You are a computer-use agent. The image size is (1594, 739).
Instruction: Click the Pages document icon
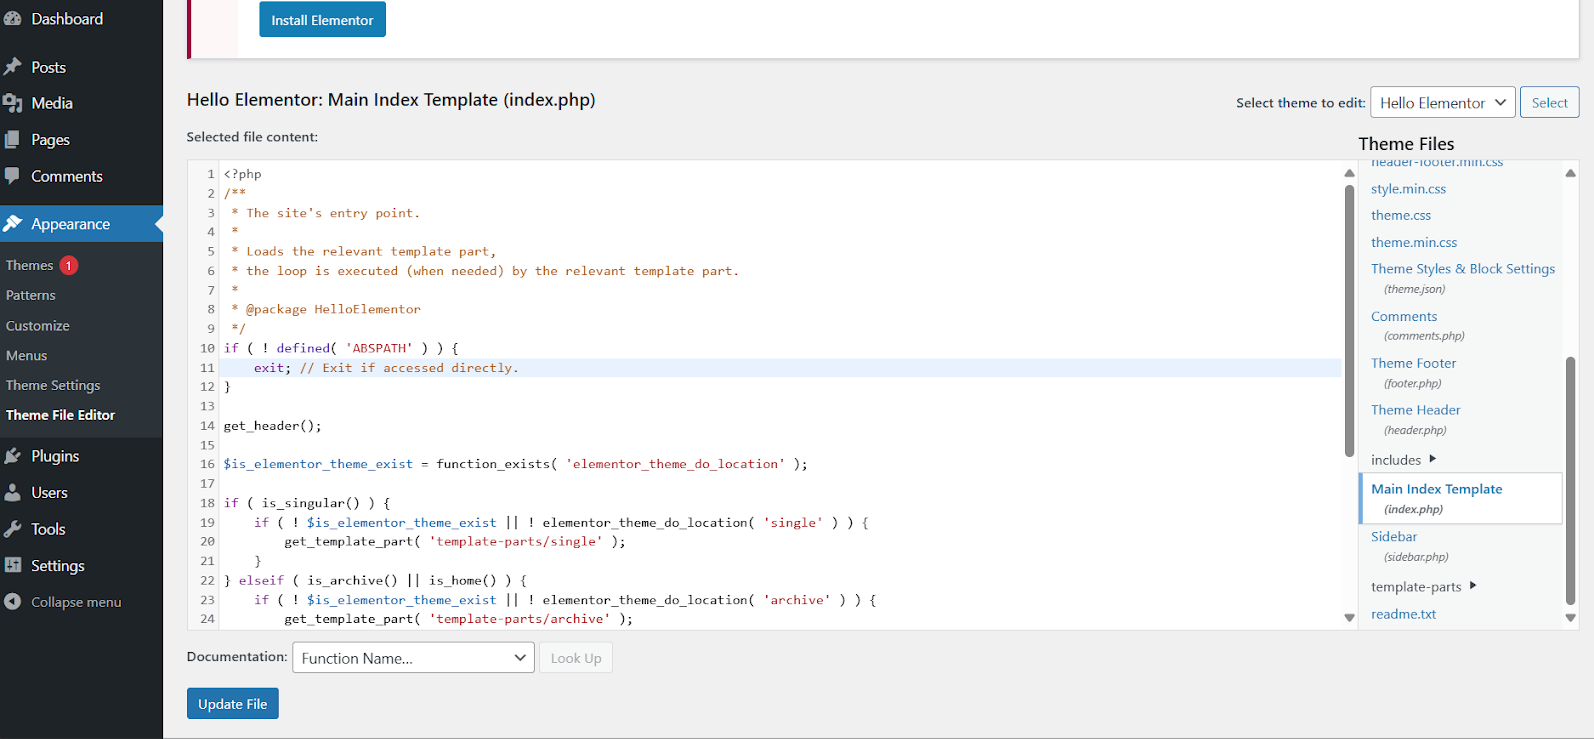coord(13,140)
